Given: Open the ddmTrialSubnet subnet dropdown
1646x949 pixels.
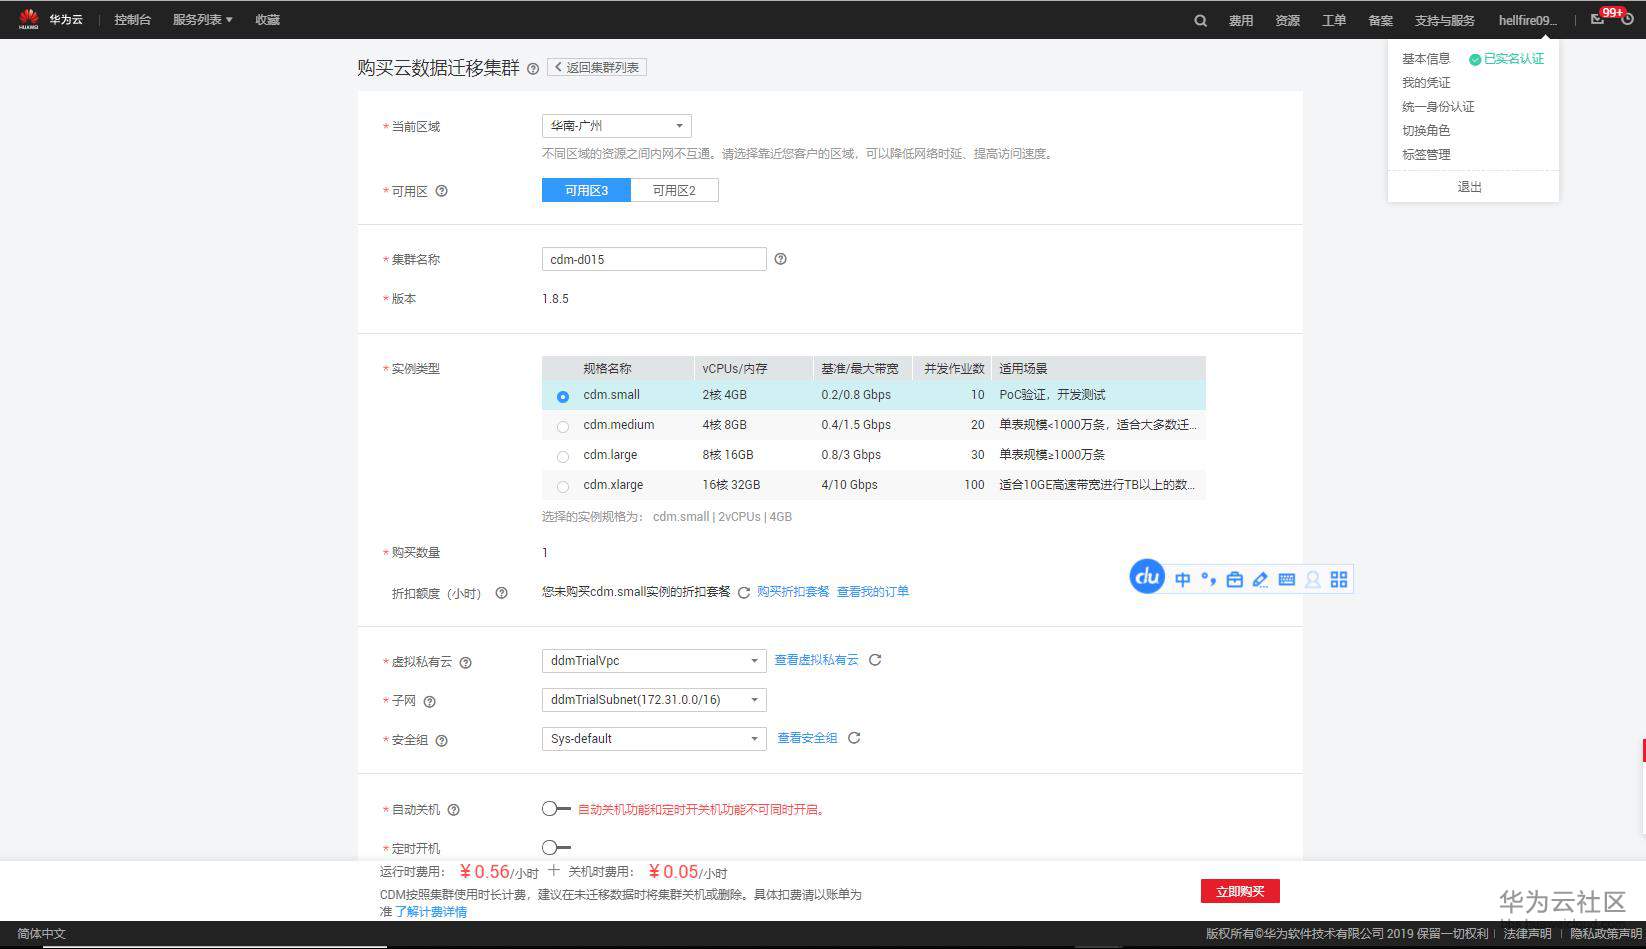Looking at the screenshot, I should pyautogui.click(x=654, y=700).
